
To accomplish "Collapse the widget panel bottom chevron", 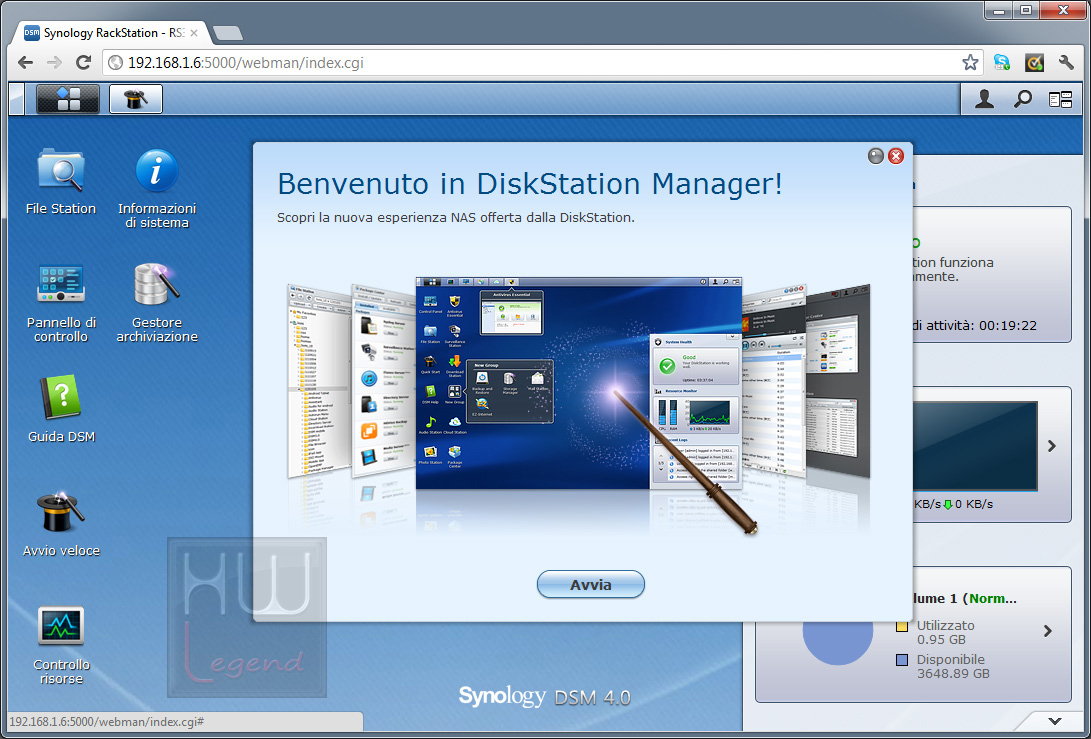I will coord(1055,721).
